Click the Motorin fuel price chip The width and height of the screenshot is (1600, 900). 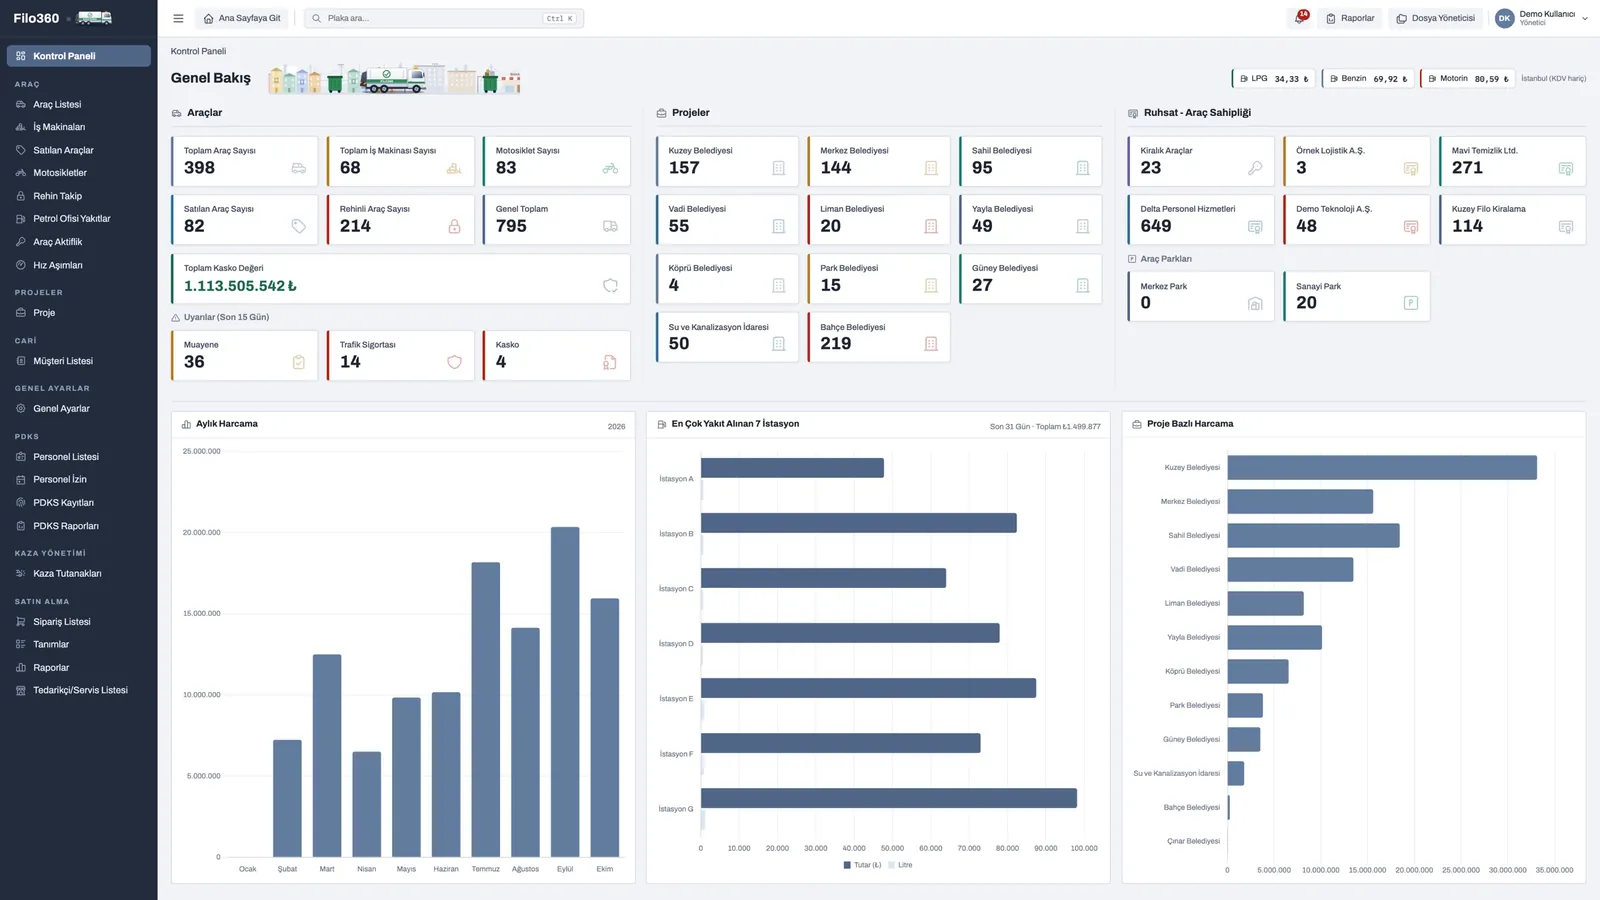click(x=1468, y=78)
